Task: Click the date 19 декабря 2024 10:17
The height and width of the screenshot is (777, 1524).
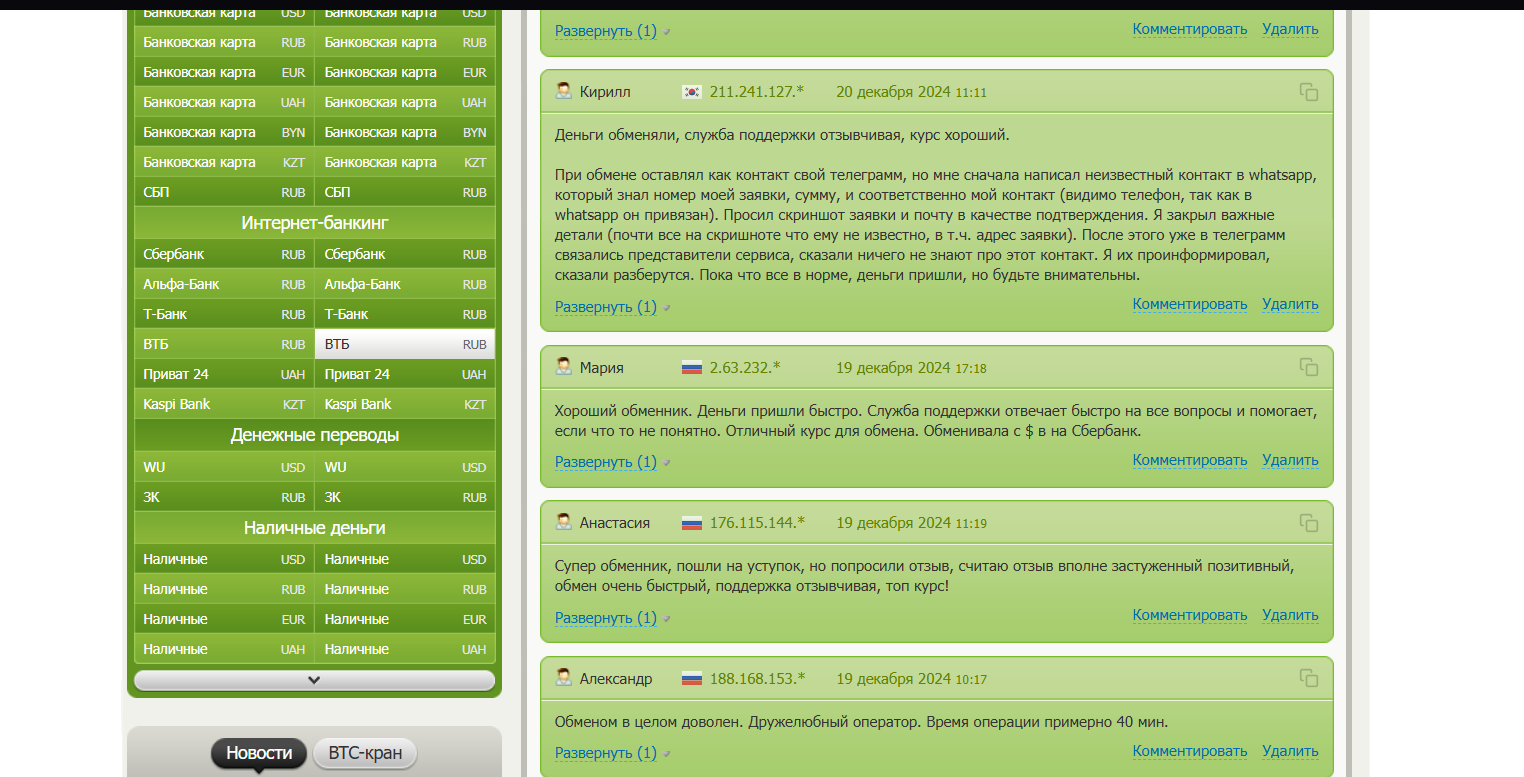Action: [x=911, y=679]
